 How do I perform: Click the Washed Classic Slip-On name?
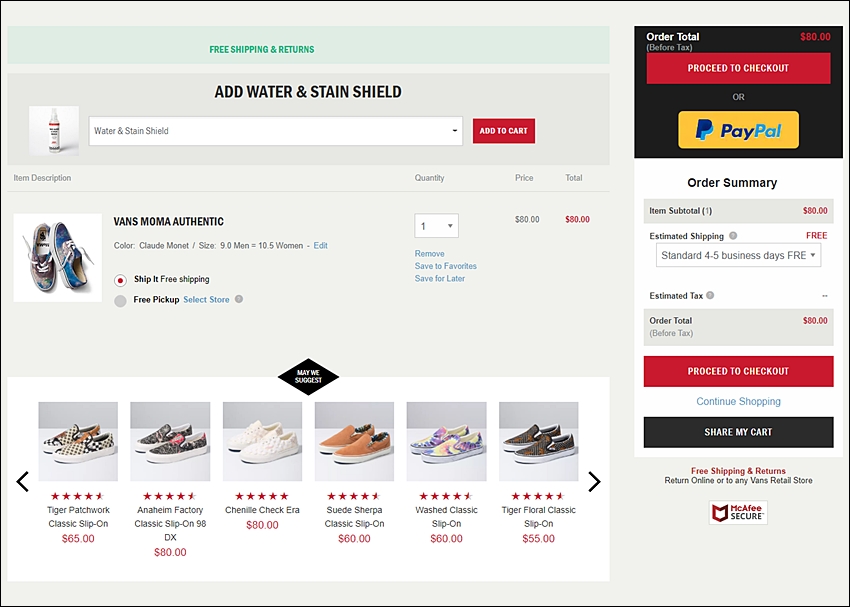[x=447, y=517]
